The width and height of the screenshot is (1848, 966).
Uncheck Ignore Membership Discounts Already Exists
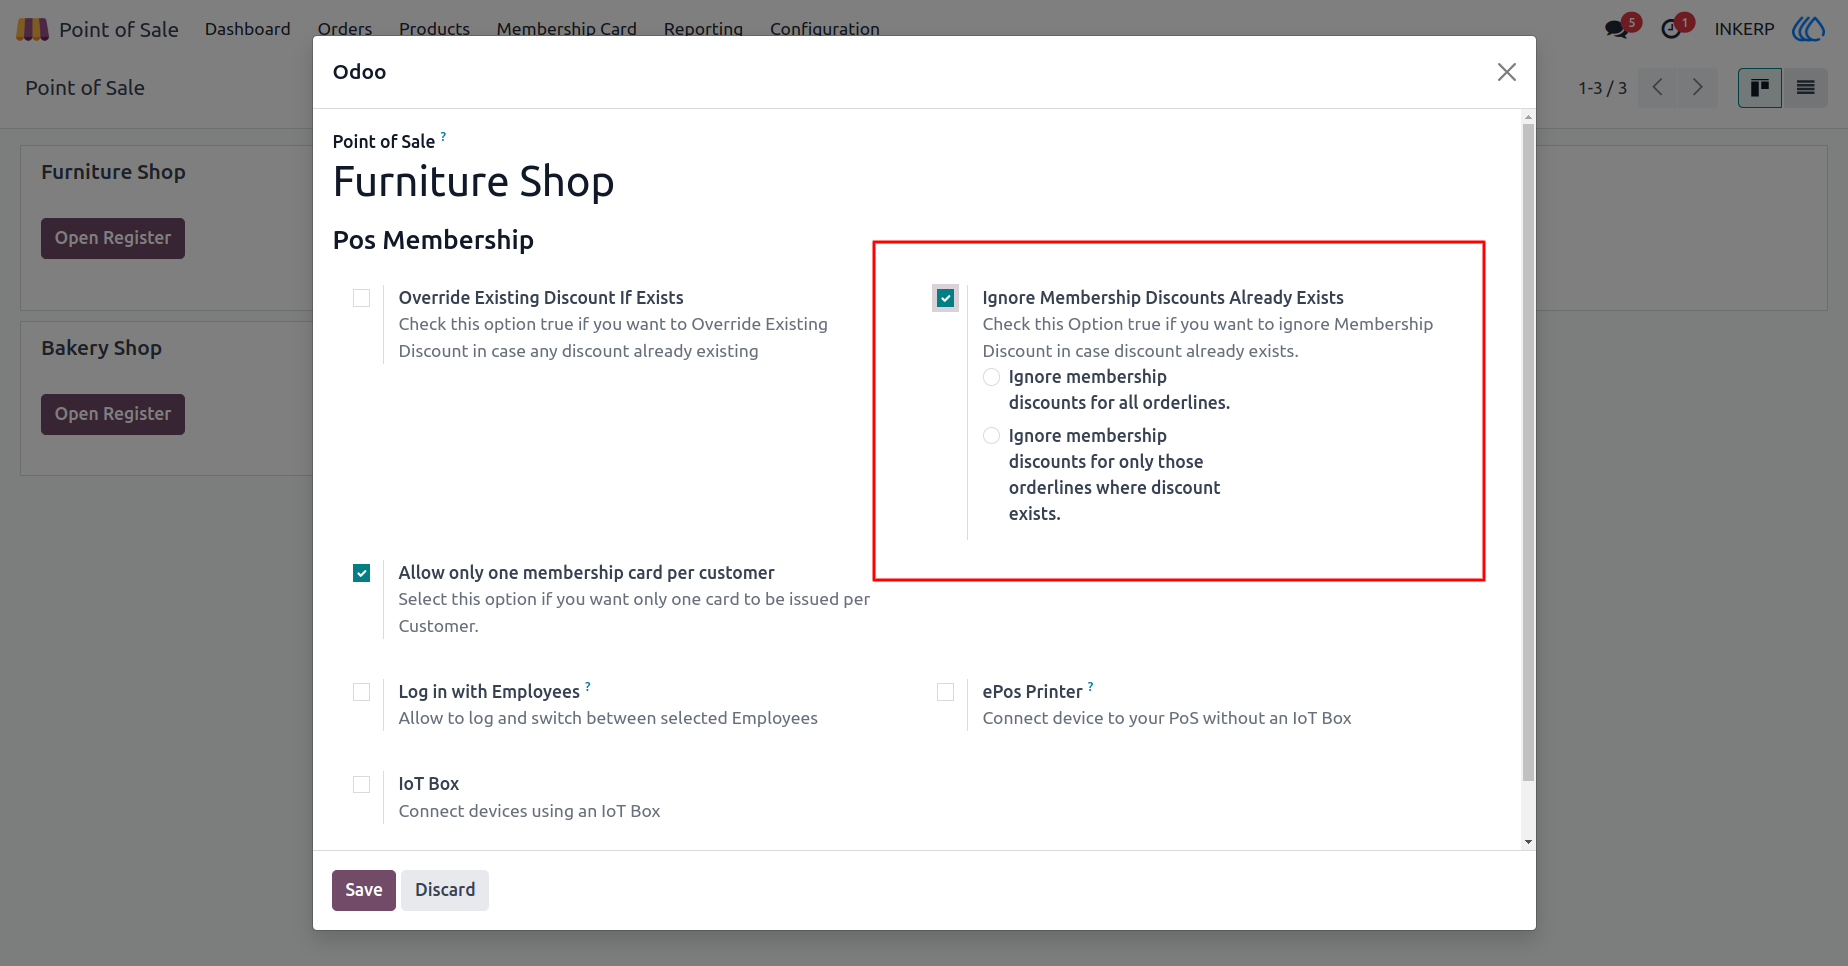coord(945,298)
